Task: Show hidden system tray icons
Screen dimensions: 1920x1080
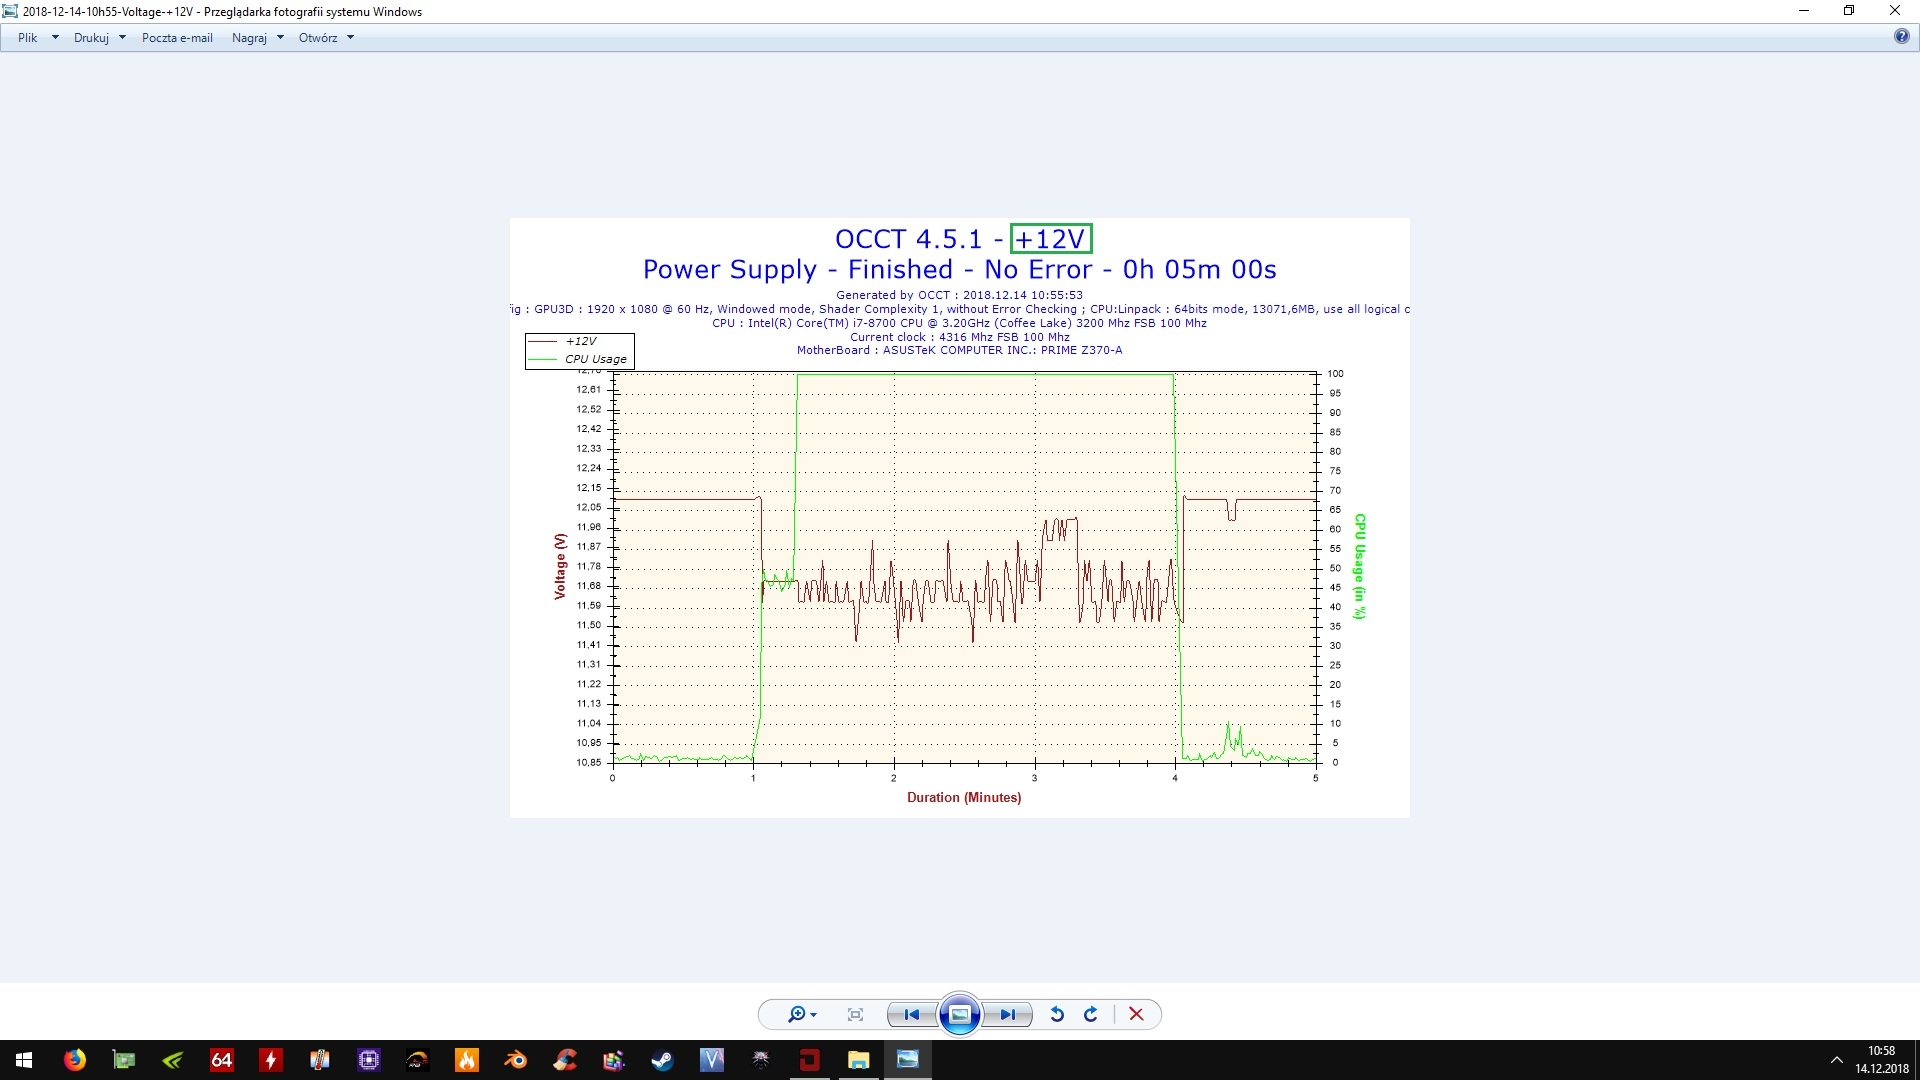Action: tap(1836, 1060)
